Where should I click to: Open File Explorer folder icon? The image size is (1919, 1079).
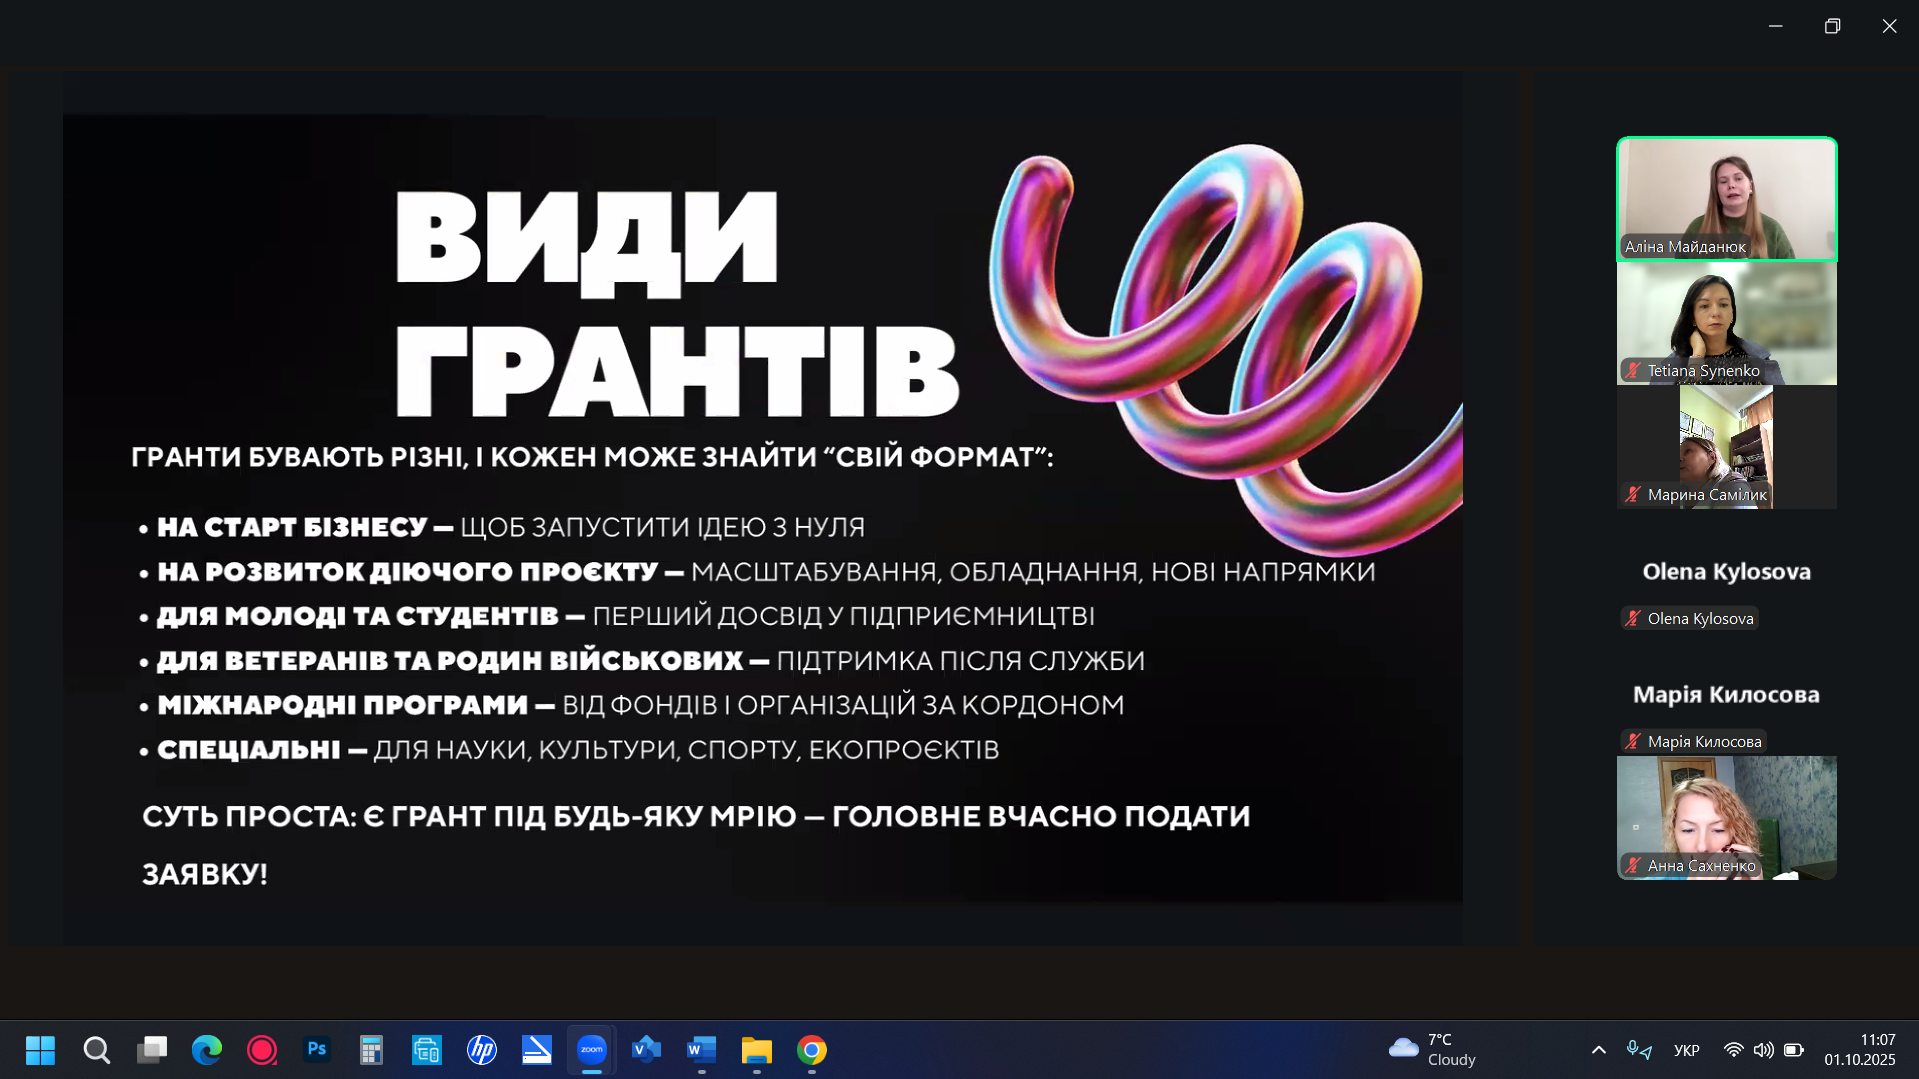pos(756,1050)
